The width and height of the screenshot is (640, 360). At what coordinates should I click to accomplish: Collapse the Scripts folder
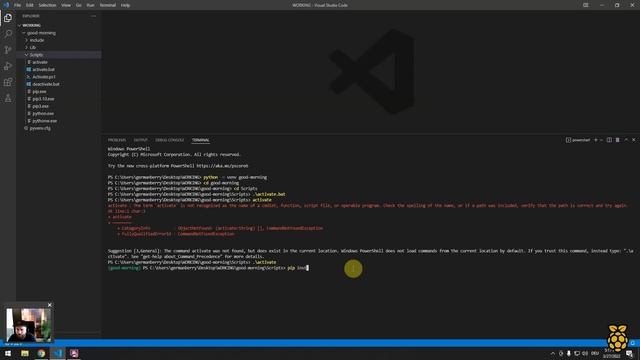pos(59,55)
